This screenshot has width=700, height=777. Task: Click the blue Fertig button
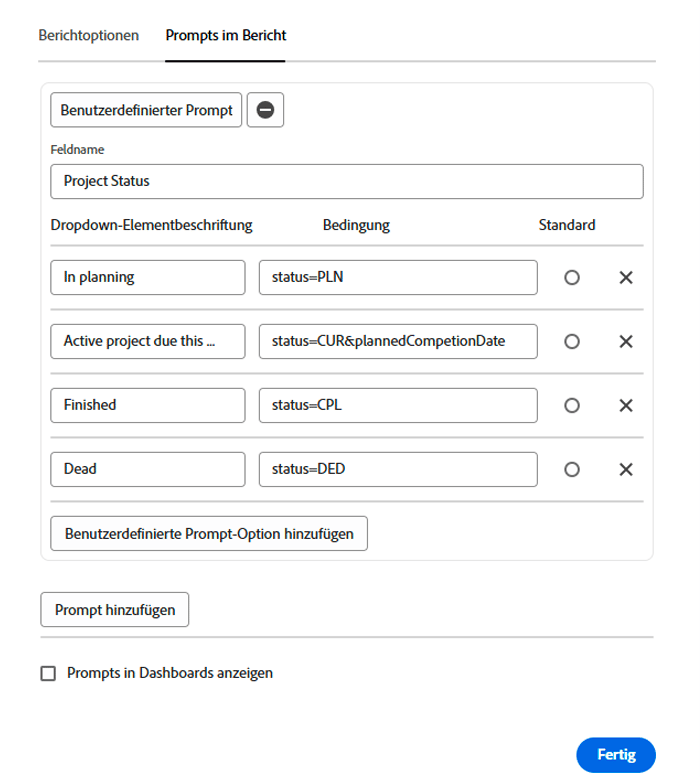tap(615, 755)
